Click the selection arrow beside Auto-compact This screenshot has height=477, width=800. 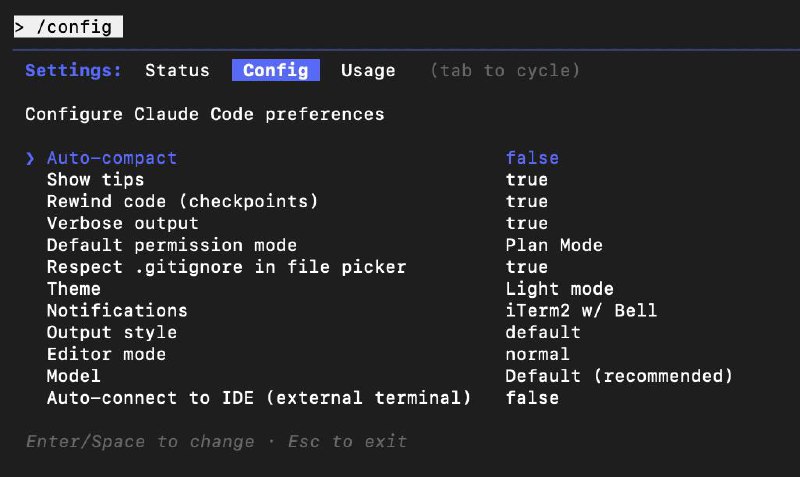point(30,159)
